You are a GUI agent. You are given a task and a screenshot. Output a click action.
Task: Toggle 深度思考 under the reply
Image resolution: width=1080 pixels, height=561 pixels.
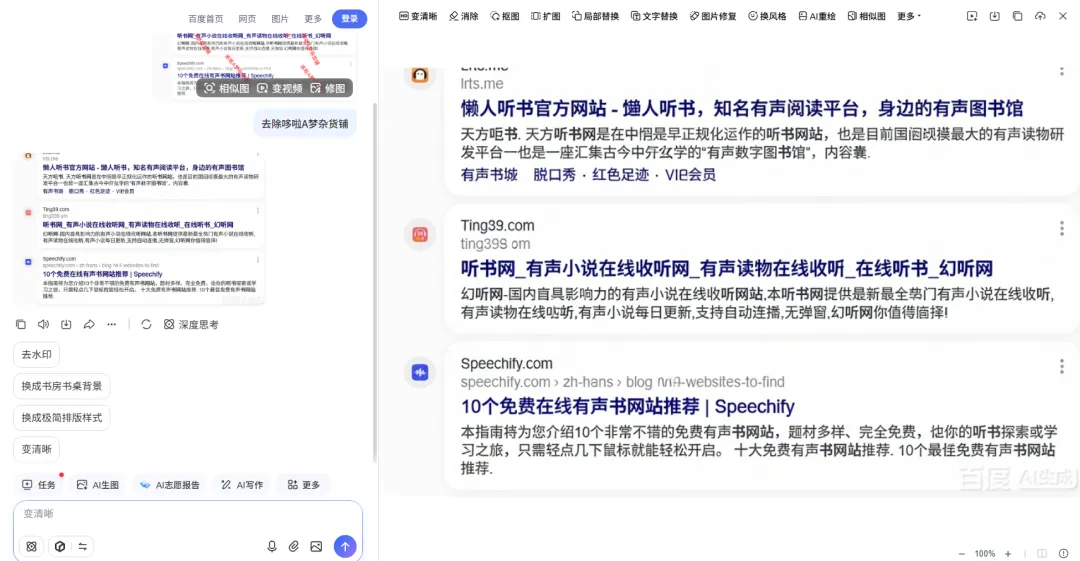[191, 325]
